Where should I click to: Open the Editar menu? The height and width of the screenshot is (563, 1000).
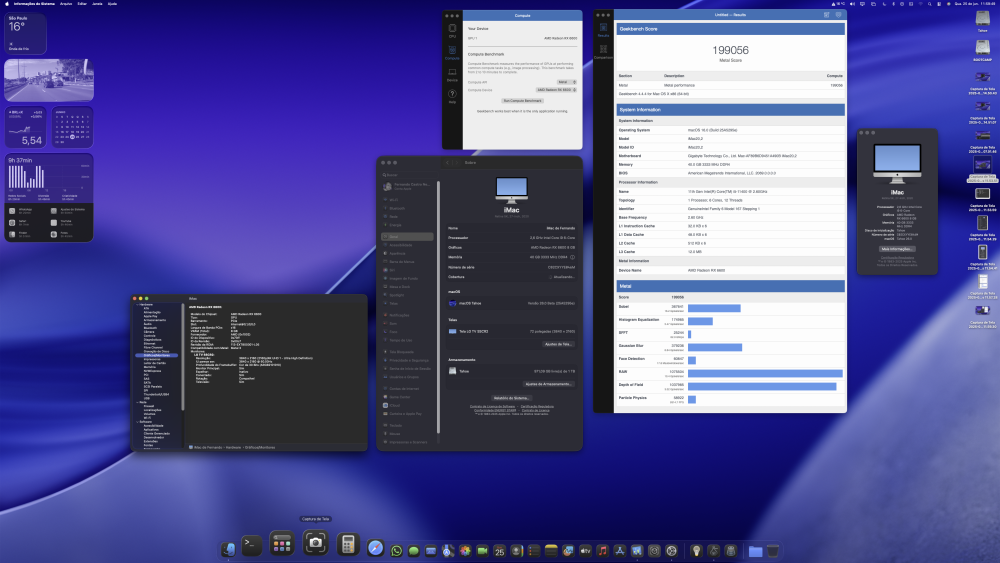tap(82, 4)
